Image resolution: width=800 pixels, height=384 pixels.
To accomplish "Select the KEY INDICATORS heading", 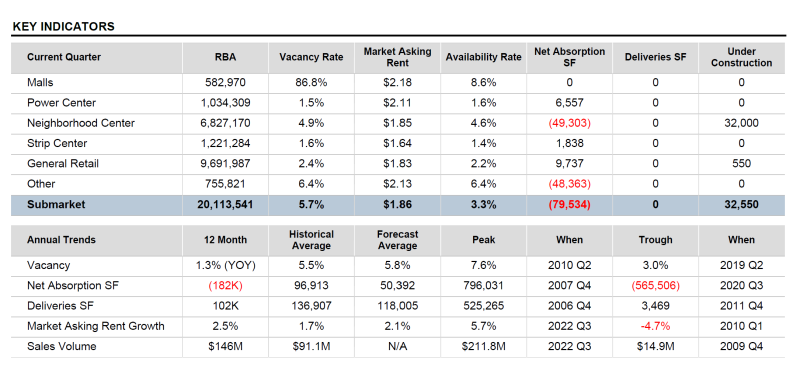I will pos(64,27).
